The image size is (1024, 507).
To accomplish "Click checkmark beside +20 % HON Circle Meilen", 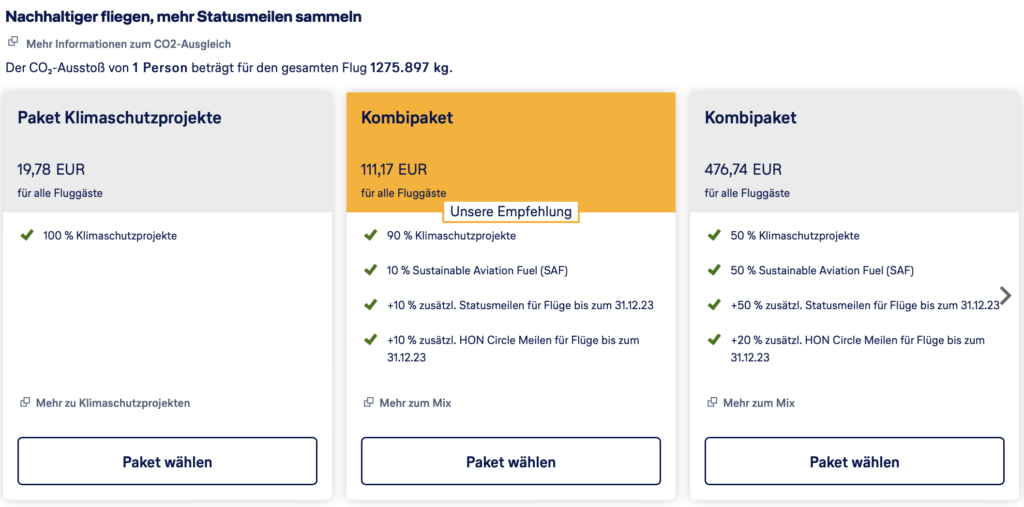I will pyautogui.click(x=713, y=340).
